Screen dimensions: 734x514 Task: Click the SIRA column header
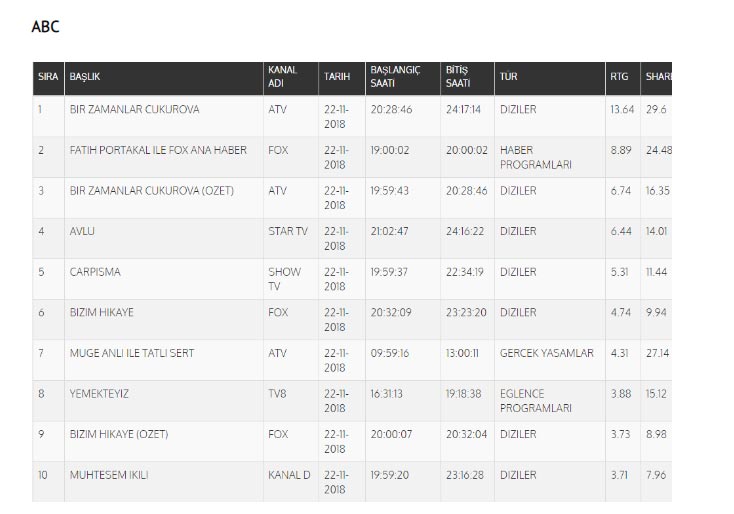click(46, 77)
